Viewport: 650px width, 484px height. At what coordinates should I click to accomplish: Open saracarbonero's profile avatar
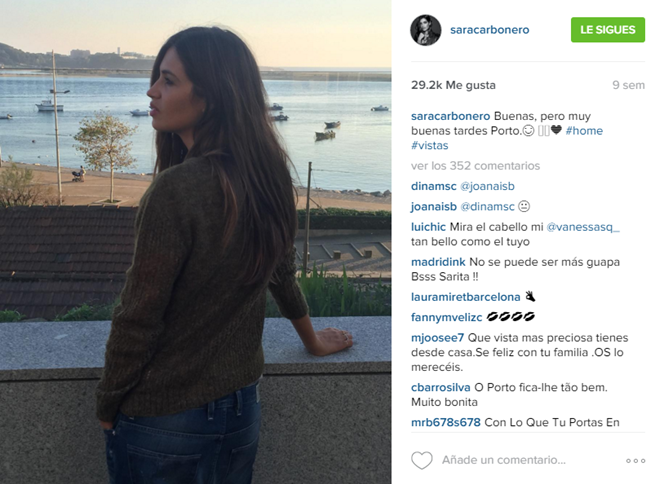(x=426, y=30)
